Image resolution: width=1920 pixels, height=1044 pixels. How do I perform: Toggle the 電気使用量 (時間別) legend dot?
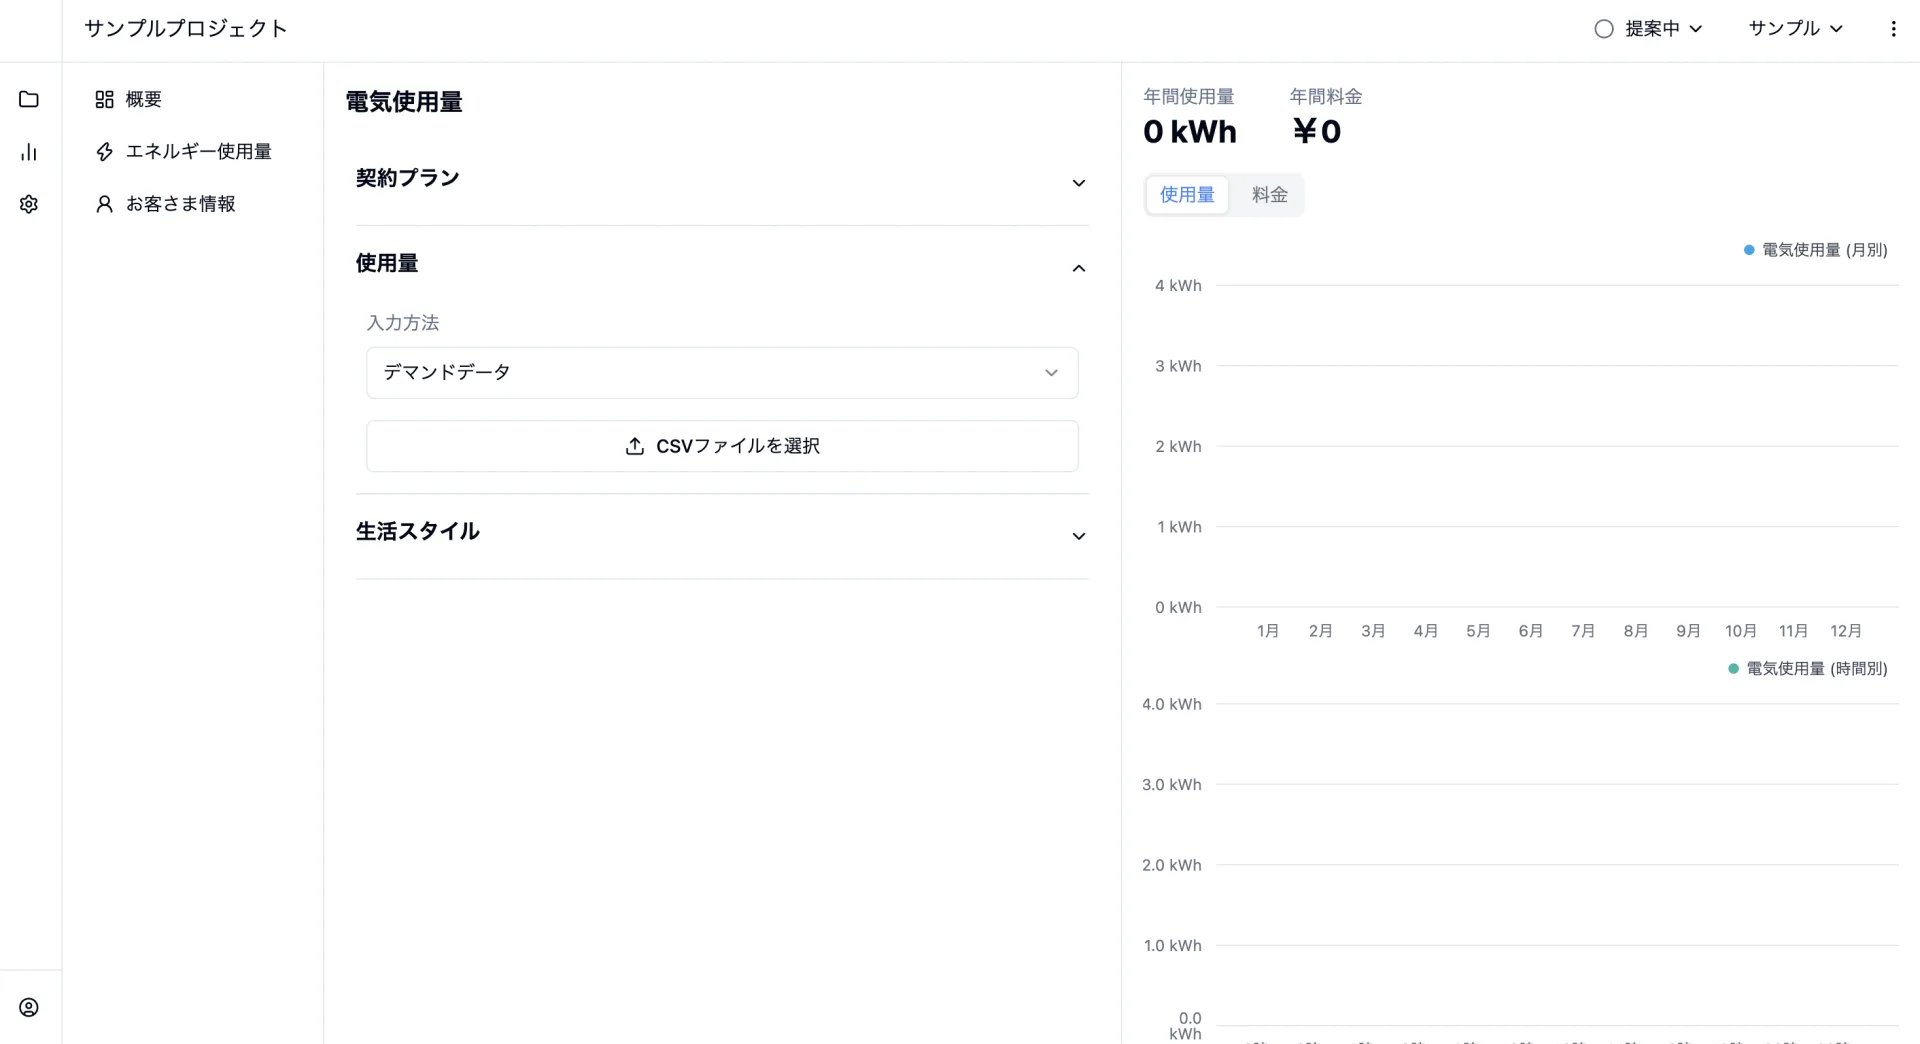coord(1733,668)
